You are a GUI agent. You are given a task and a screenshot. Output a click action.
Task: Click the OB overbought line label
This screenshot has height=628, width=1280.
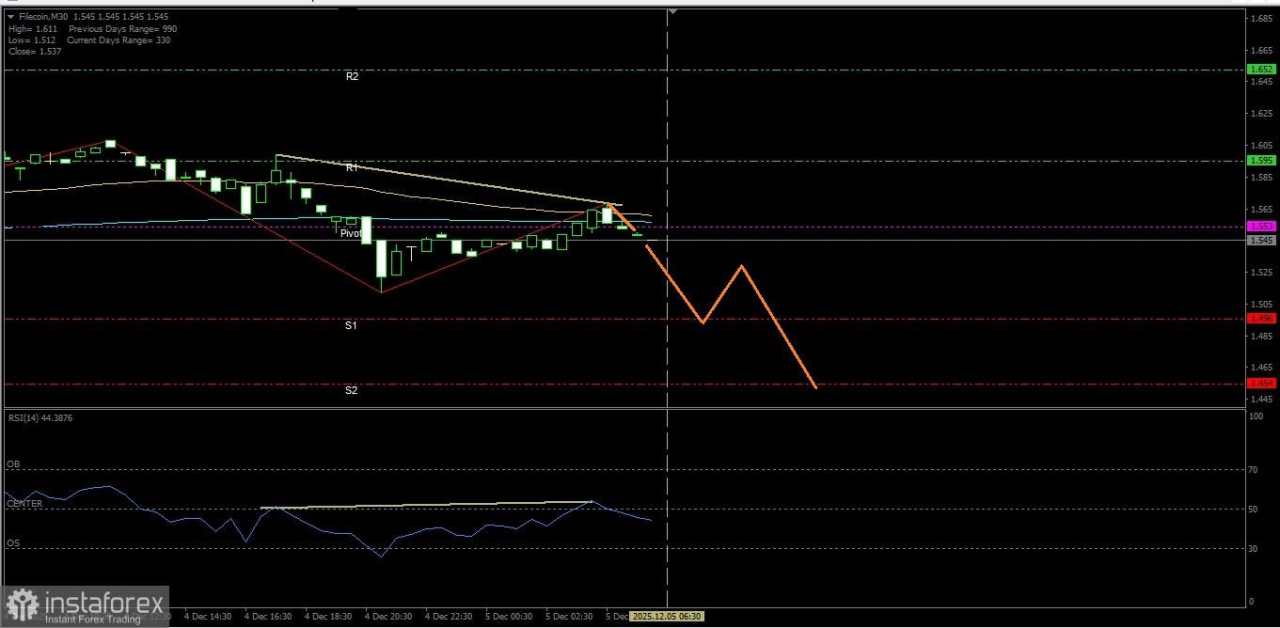[13, 464]
